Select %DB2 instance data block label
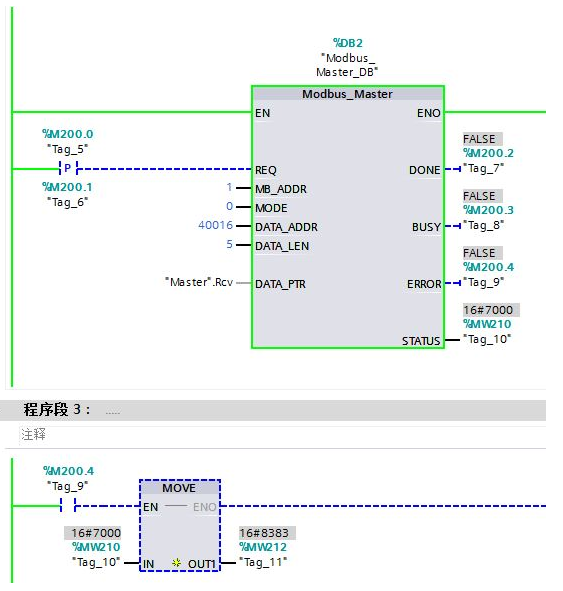This screenshot has height=591, width=563. (347, 43)
